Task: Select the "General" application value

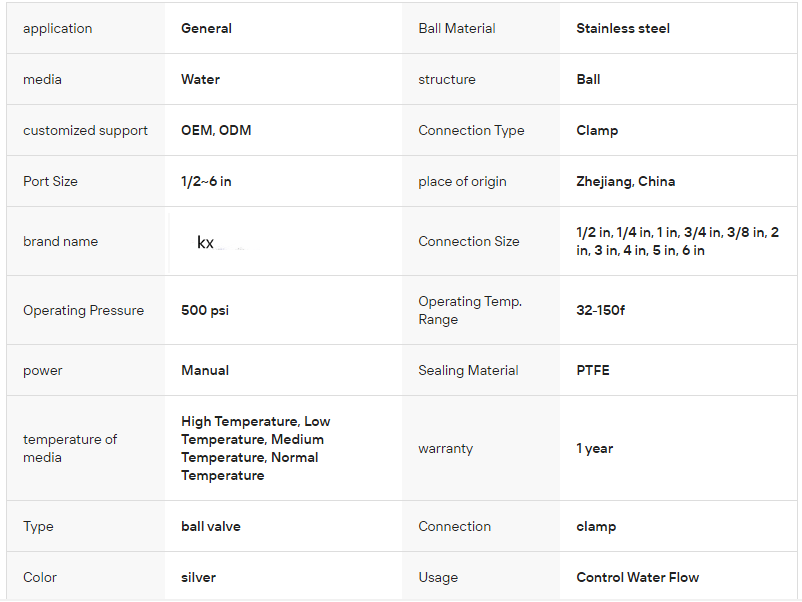Action: tap(206, 29)
